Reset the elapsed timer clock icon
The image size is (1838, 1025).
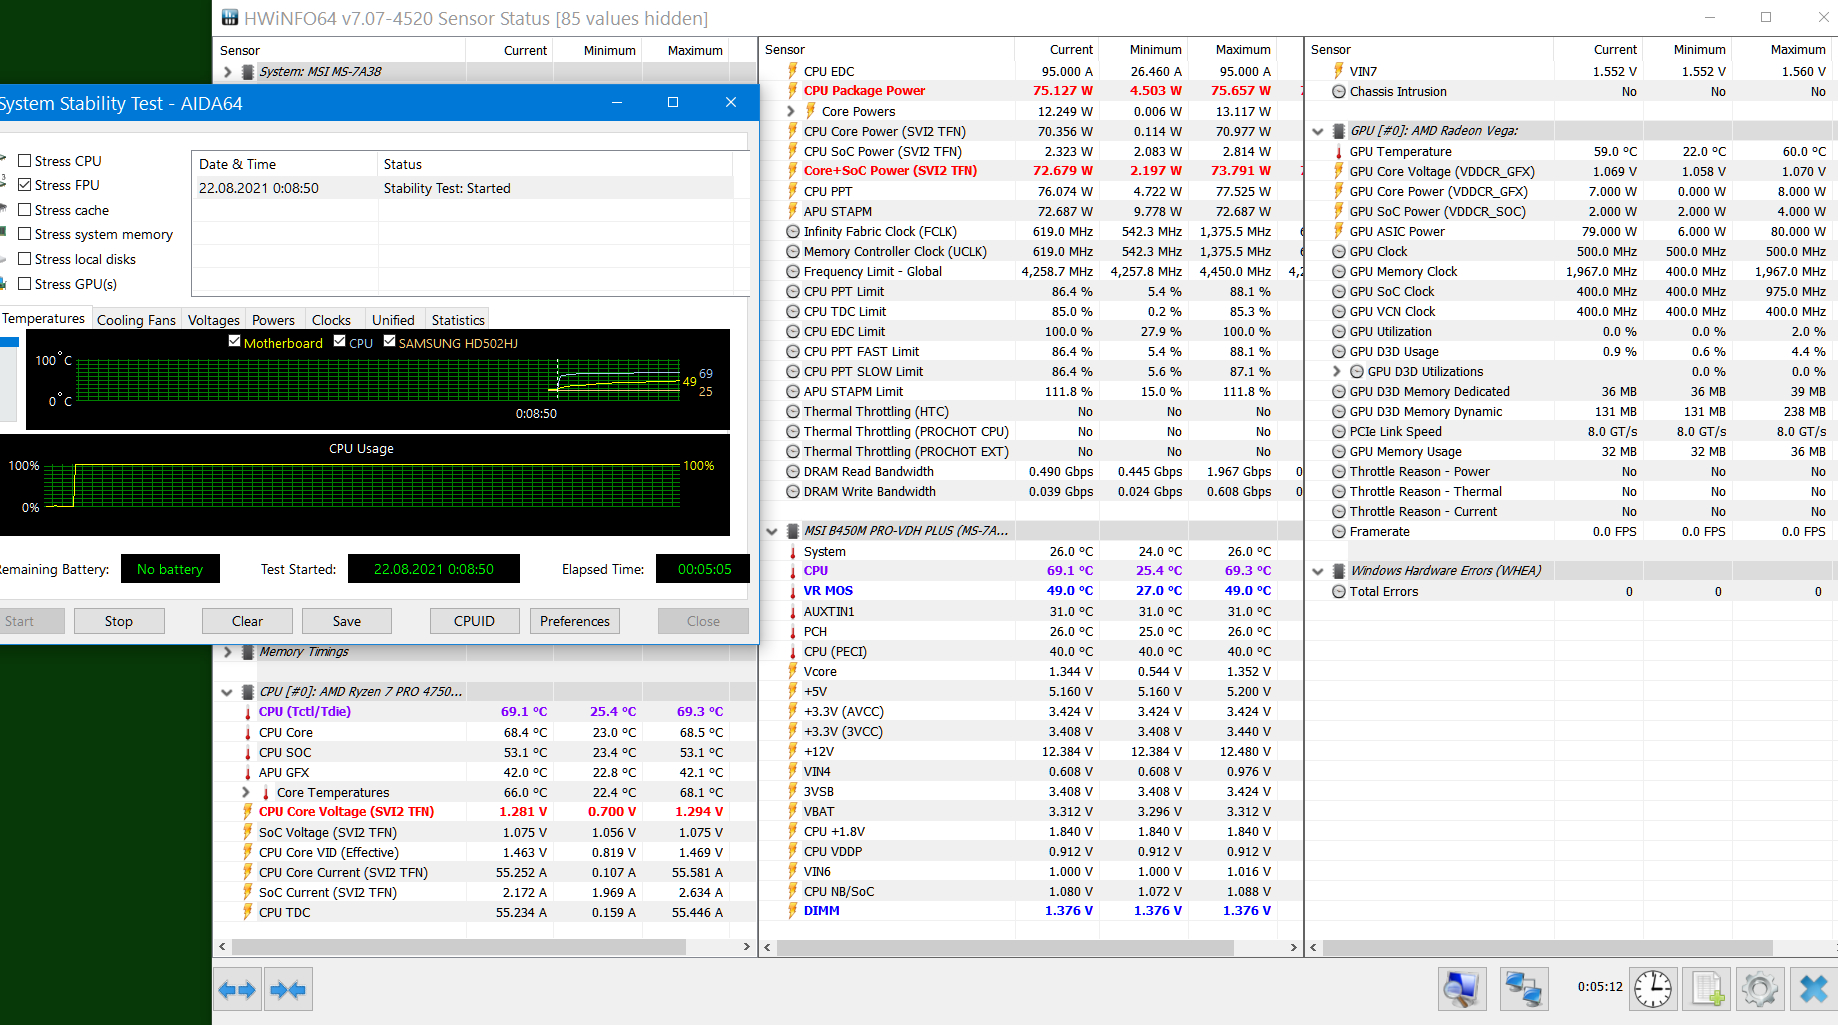coord(1653,989)
